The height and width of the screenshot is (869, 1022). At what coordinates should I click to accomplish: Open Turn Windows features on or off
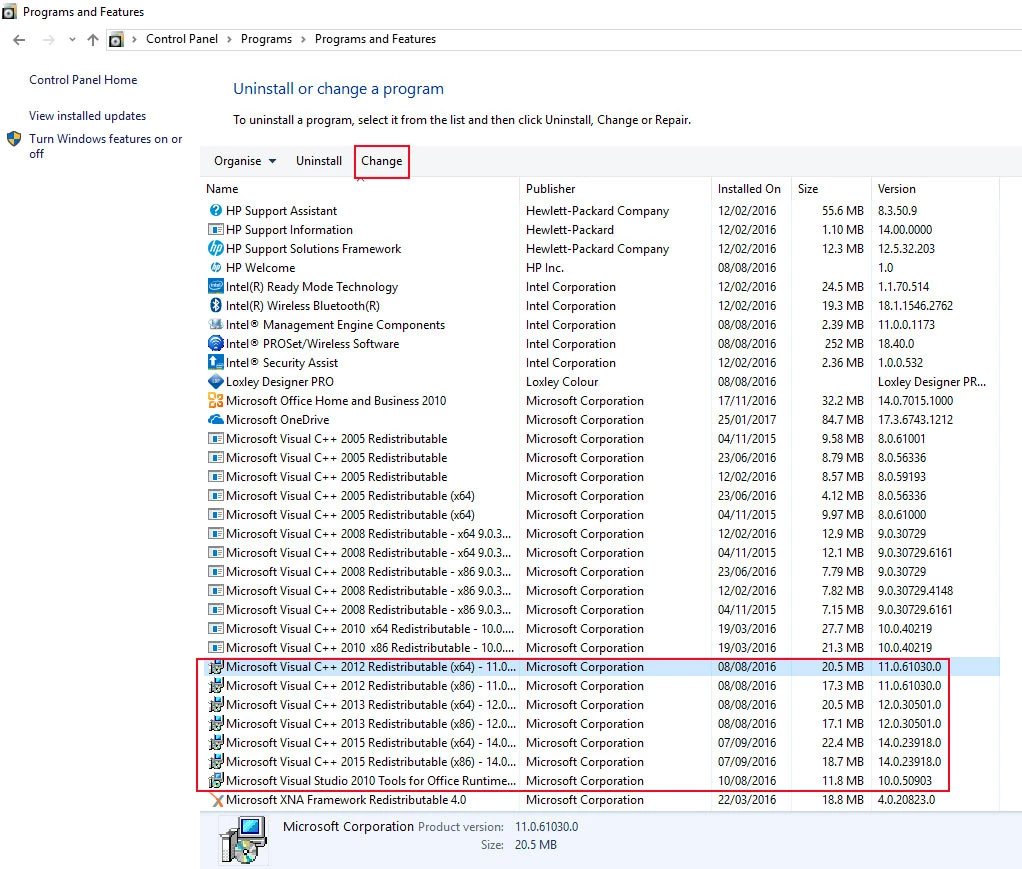pos(106,146)
